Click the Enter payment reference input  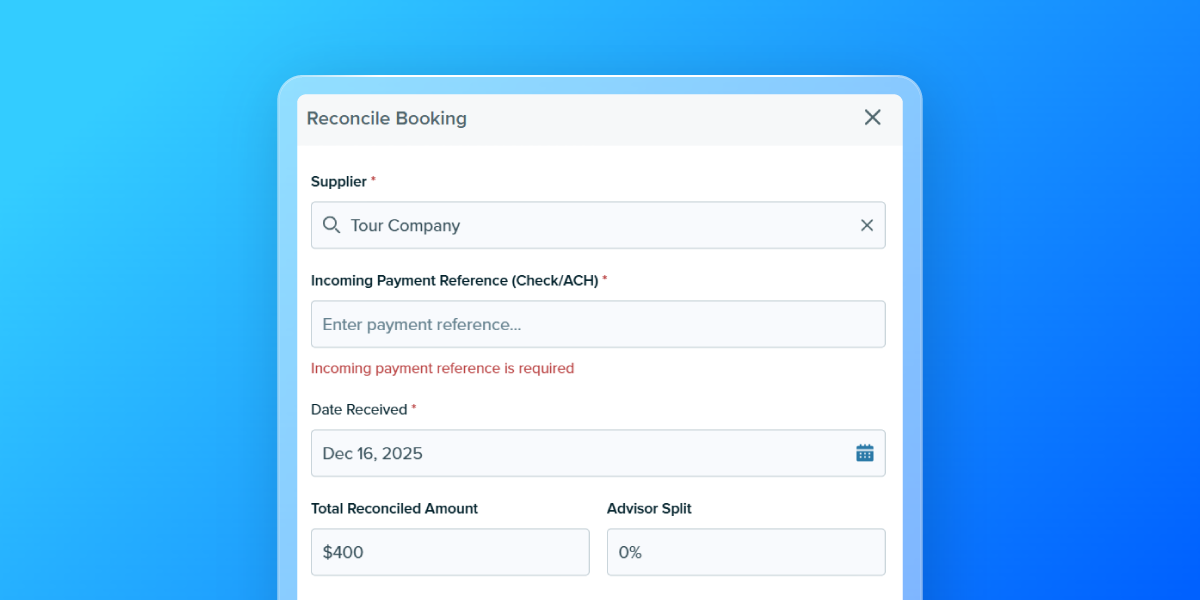point(598,324)
